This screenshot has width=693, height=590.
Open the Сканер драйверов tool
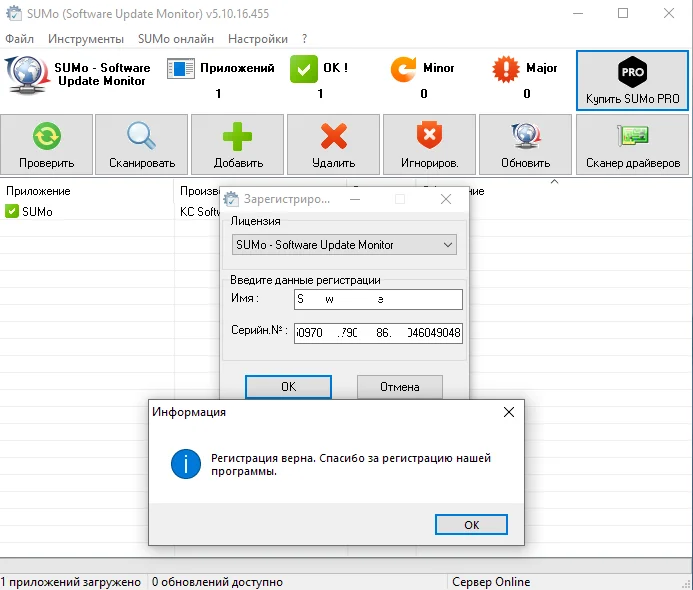coord(632,145)
